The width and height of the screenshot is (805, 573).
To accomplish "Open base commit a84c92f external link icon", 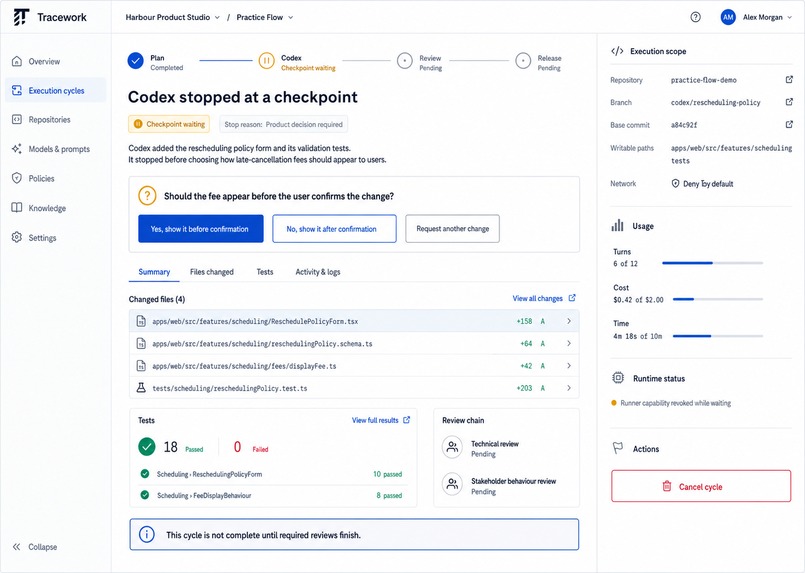I will point(789,124).
